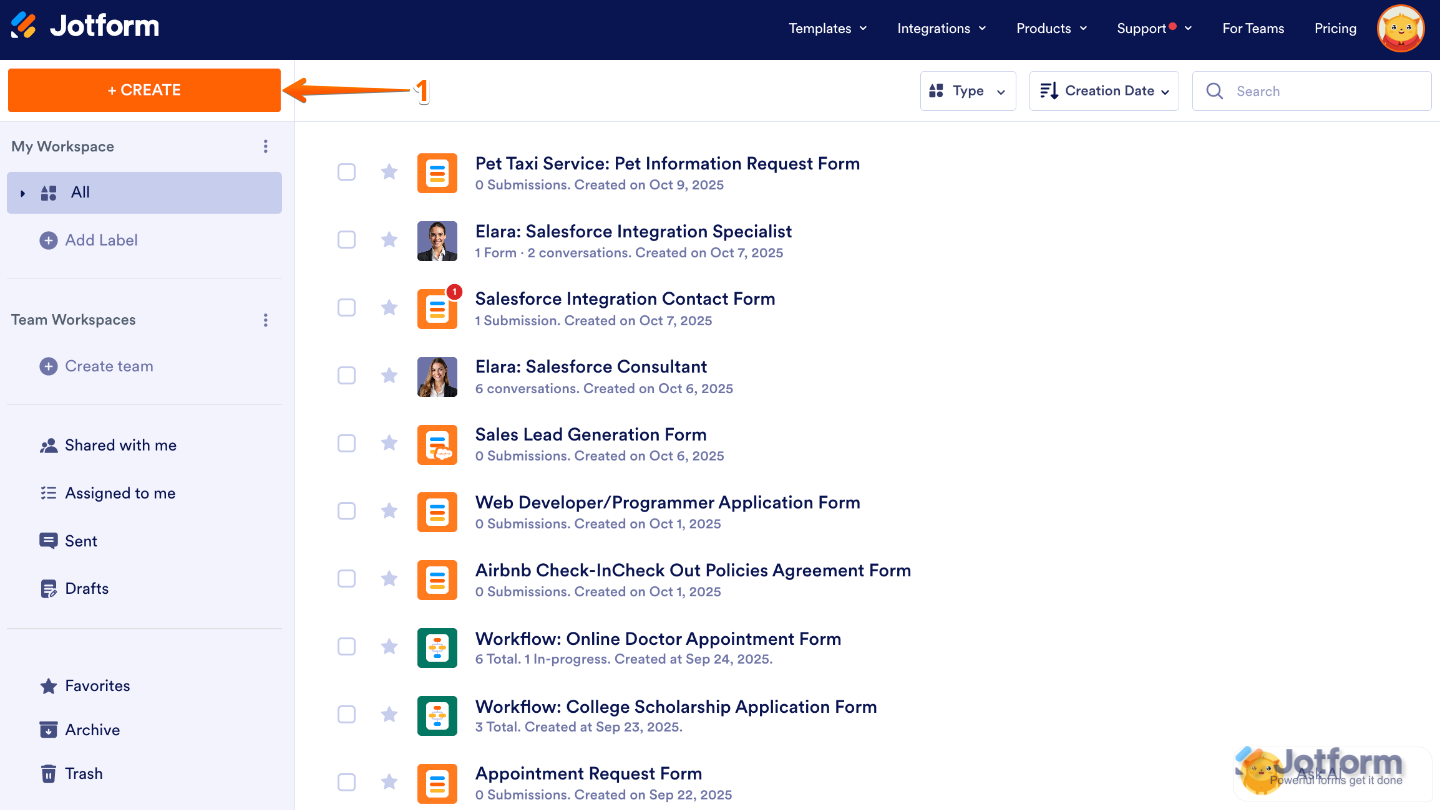Check Airbnb Check-In Policies Agreement Form row
This screenshot has width=1440, height=810.
click(x=347, y=579)
